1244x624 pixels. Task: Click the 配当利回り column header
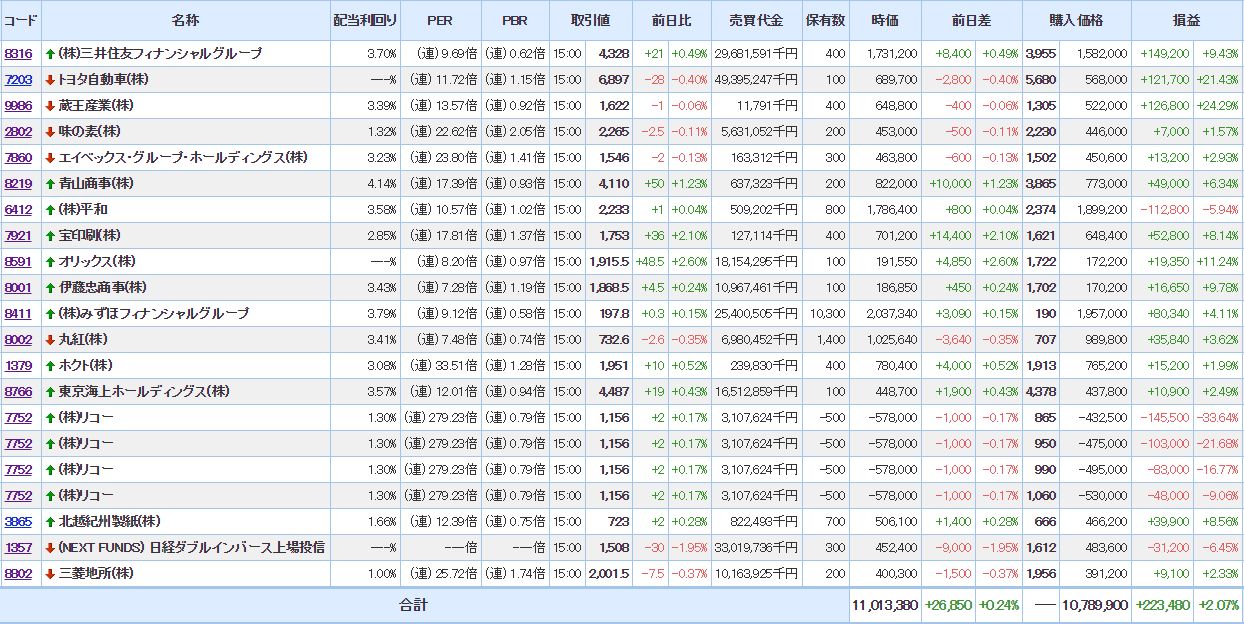(x=364, y=20)
